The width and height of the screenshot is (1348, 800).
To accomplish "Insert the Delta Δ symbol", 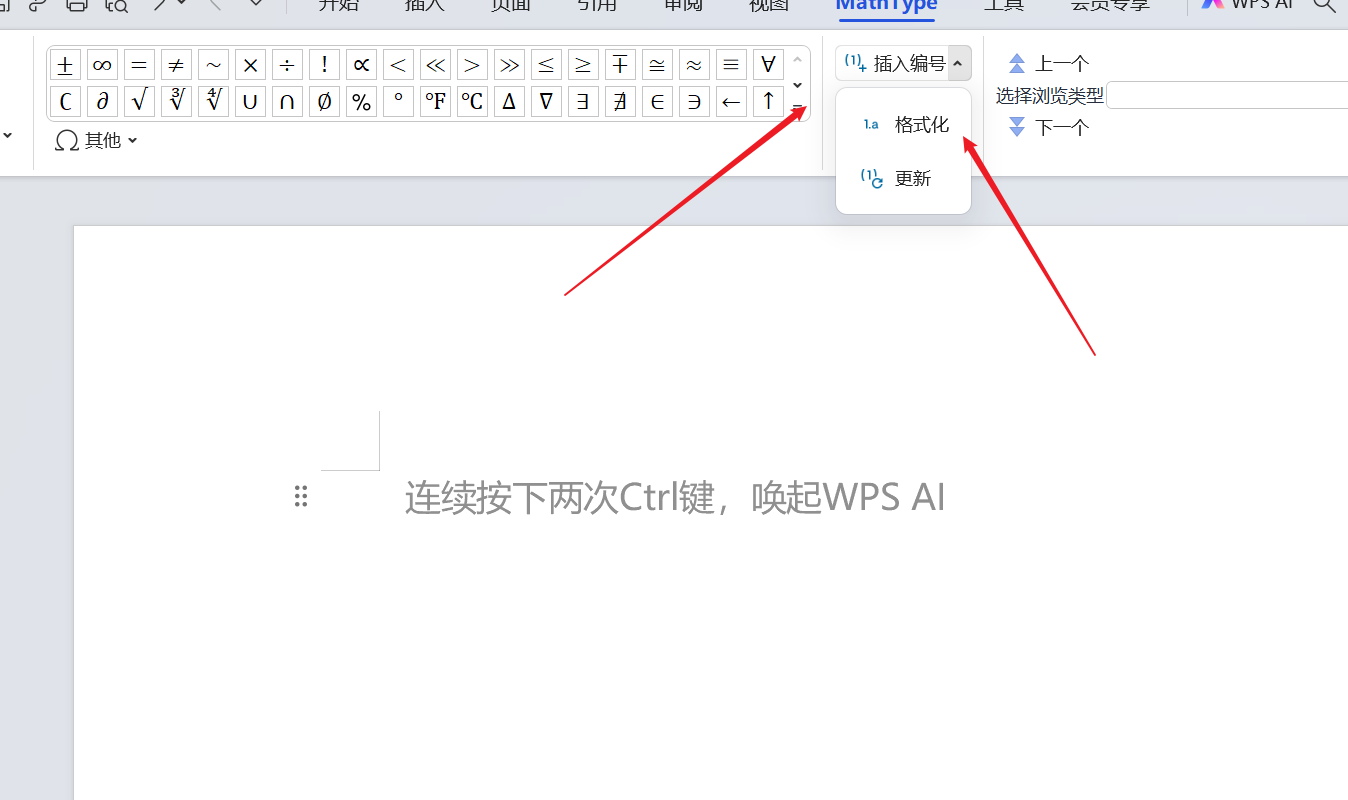I will click(x=509, y=102).
